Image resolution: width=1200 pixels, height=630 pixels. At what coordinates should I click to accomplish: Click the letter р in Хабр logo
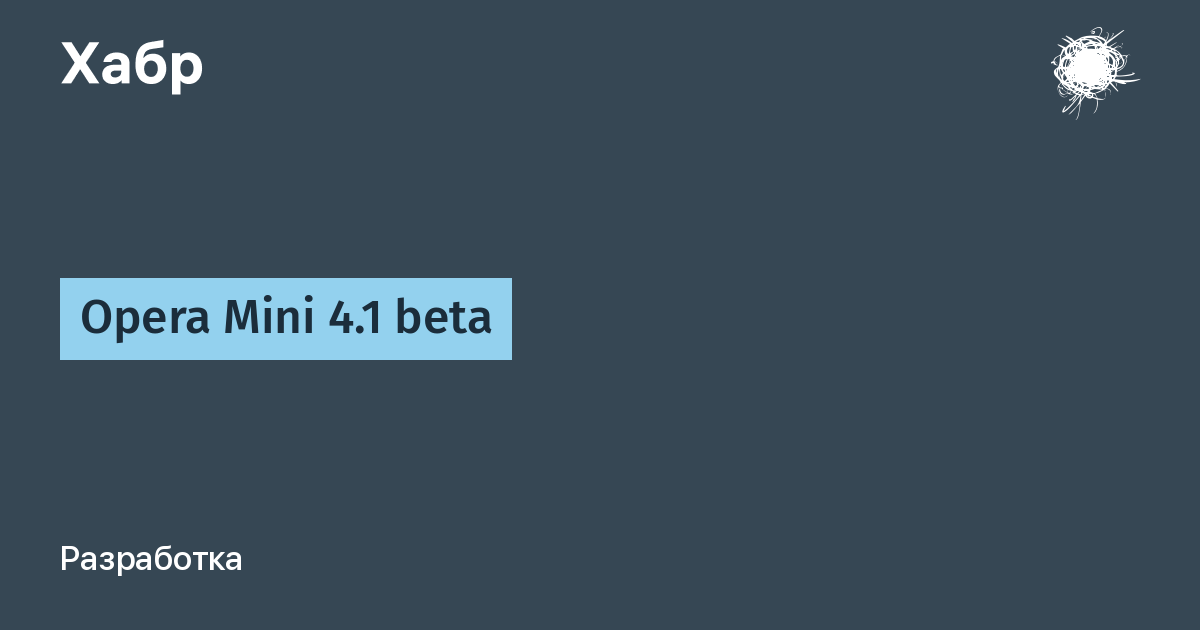tap(188, 70)
